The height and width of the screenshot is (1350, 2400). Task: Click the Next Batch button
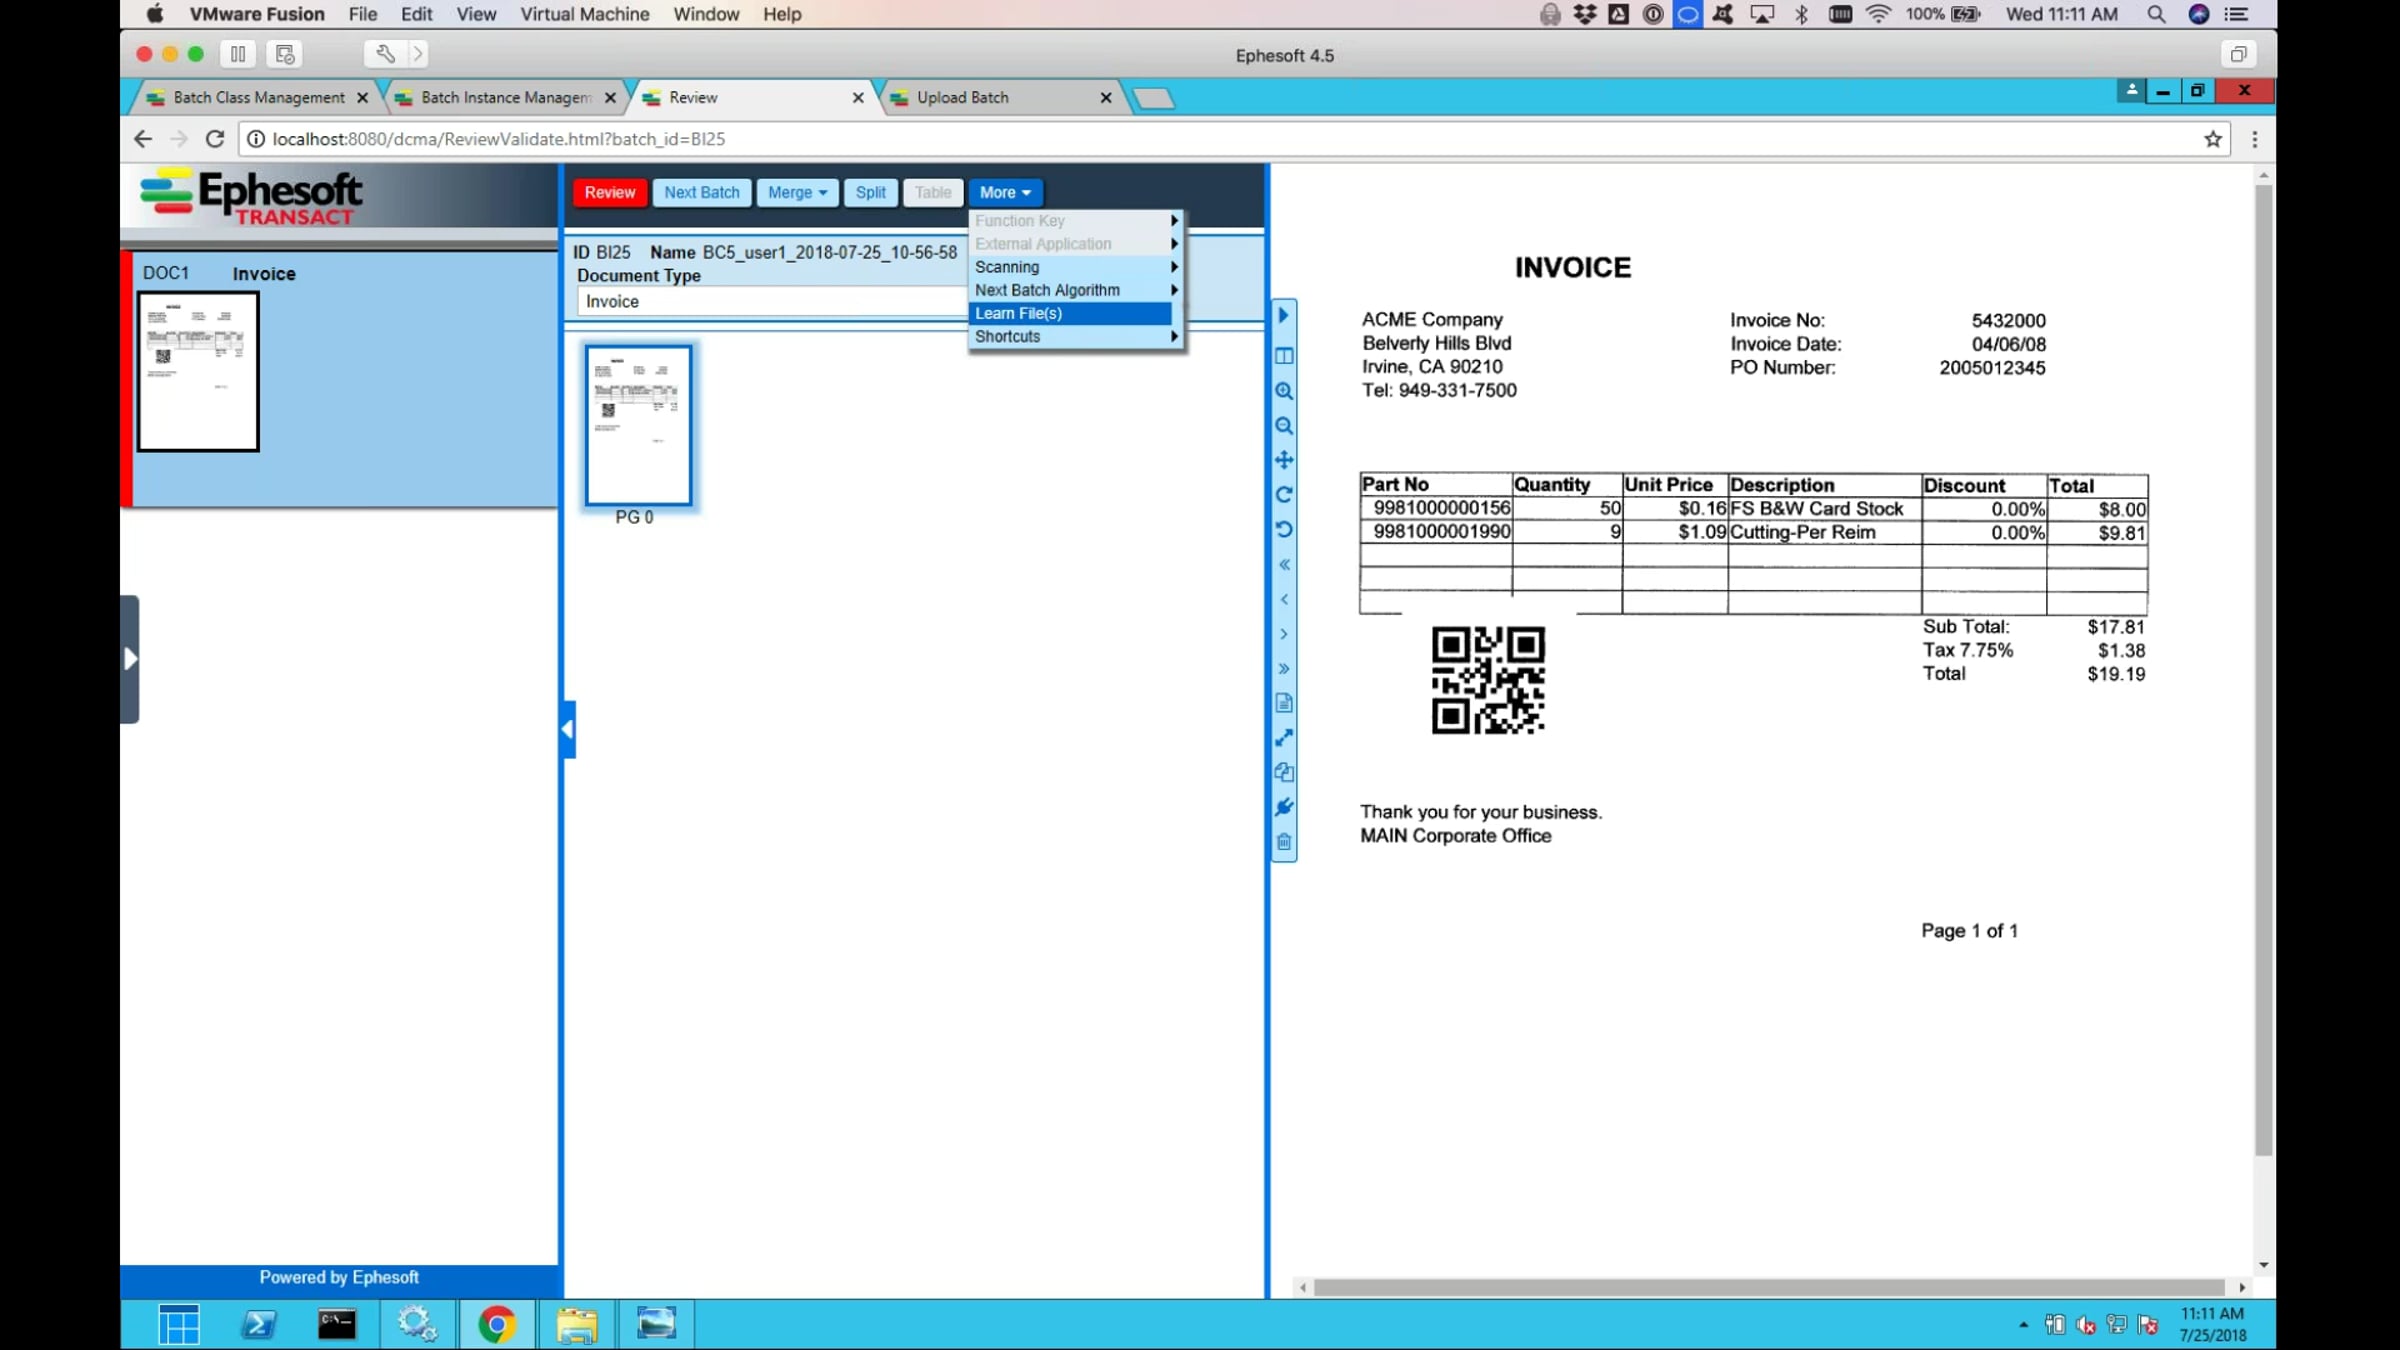click(x=701, y=192)
